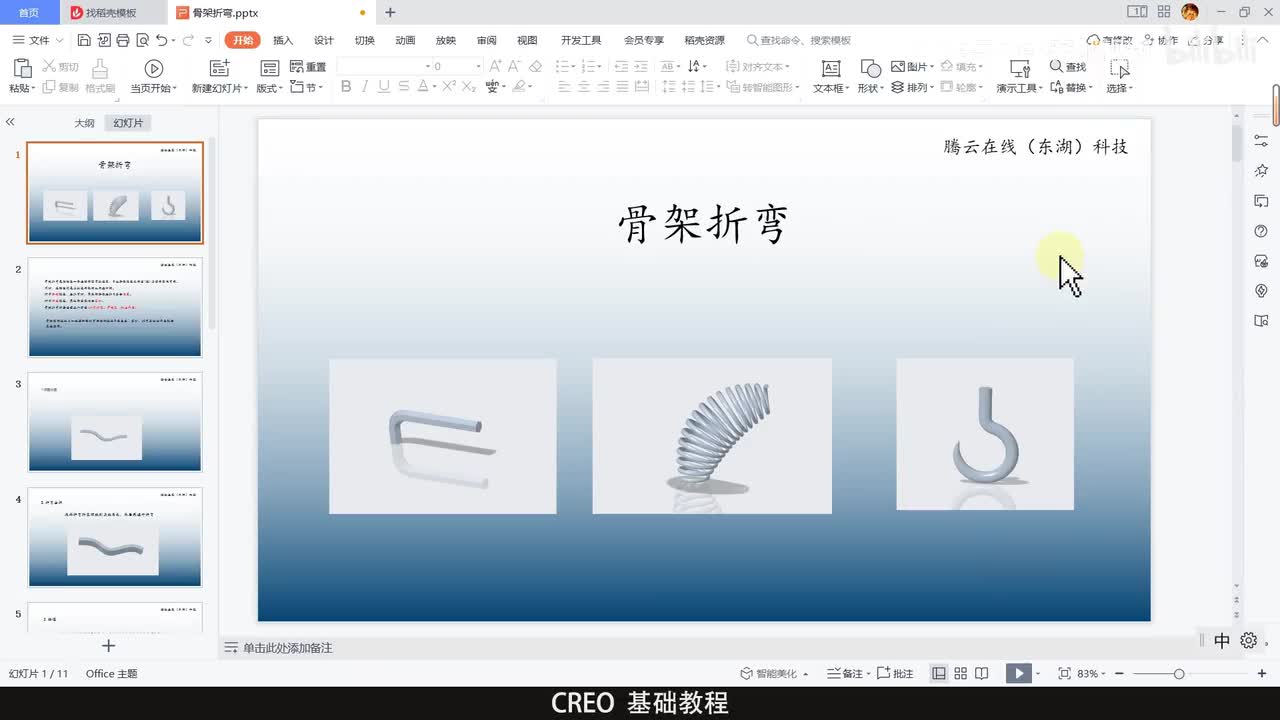Click the Comment (批注) button
Viewport: 1280px width, 720px height.
(x=896, y=674)
